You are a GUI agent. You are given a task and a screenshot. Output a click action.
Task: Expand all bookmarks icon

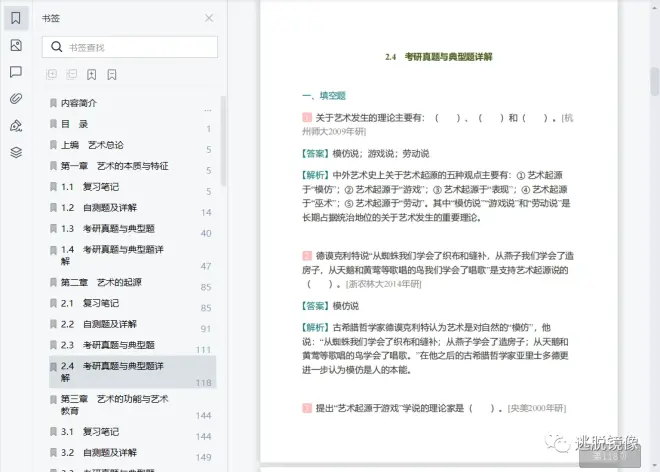click(52, 74)
